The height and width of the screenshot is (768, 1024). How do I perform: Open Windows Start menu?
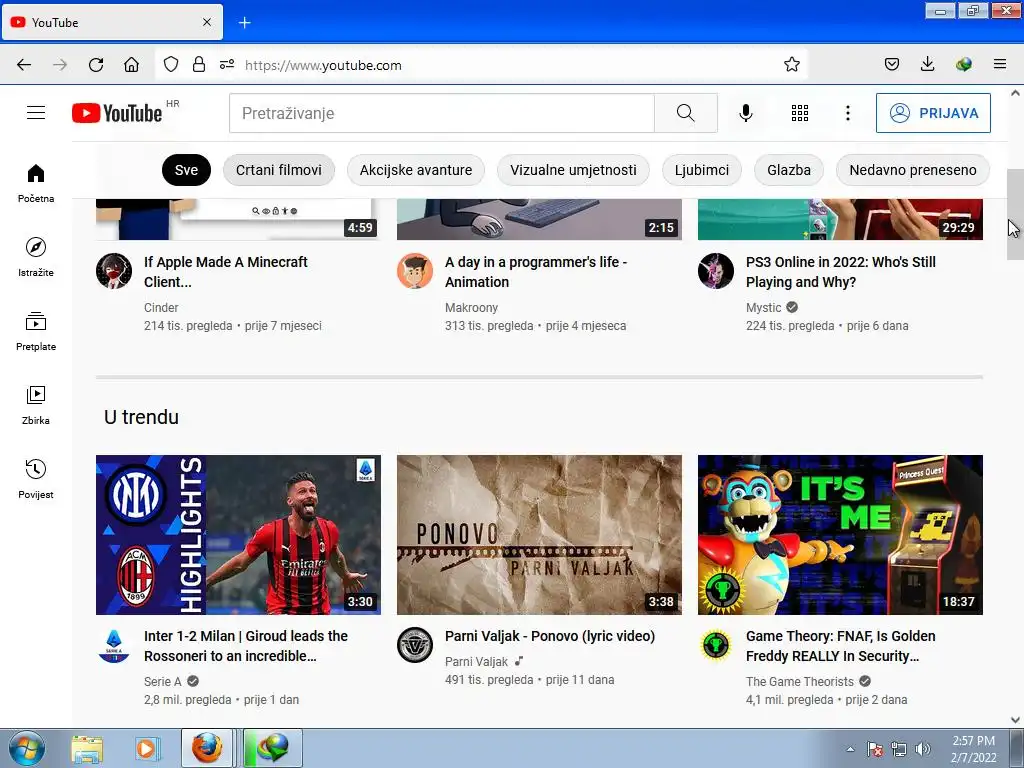pos(27,748)
